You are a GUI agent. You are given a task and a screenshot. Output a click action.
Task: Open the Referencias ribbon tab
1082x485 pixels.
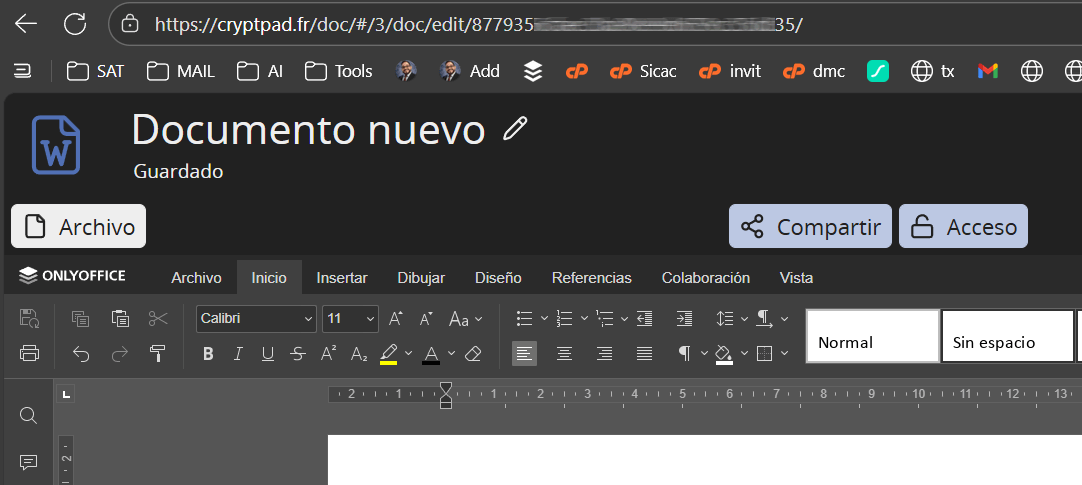pos(591,278)
